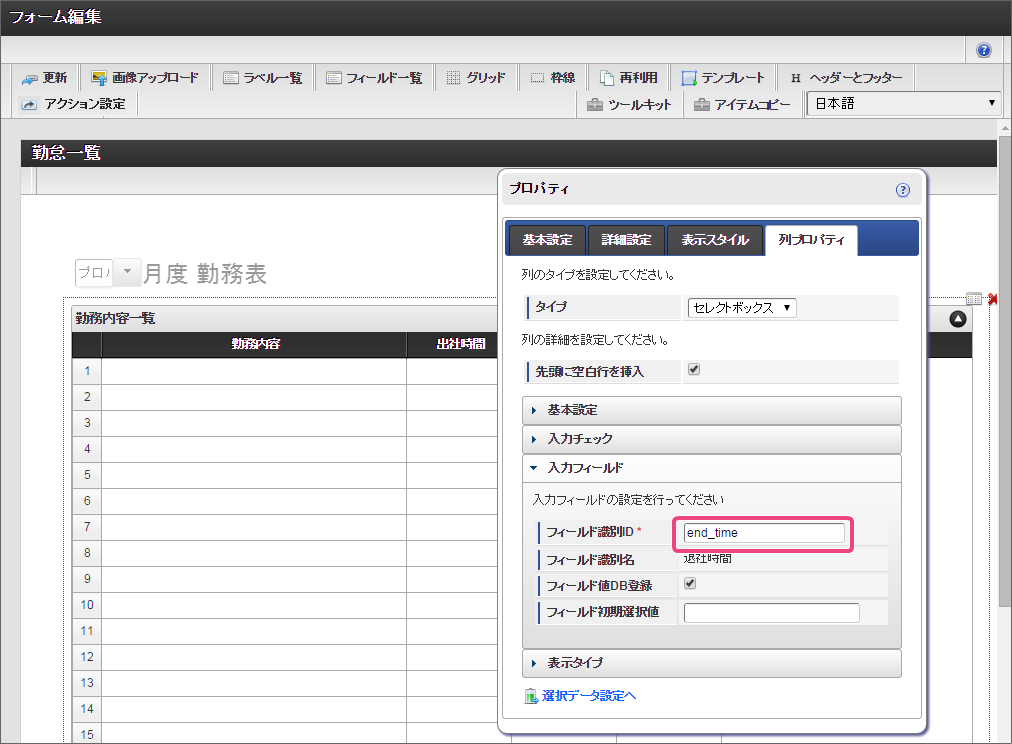Follow the 選択データ設定へ link
The image size is (1012, 744).
pyautogui.click(x=588, y=696)
